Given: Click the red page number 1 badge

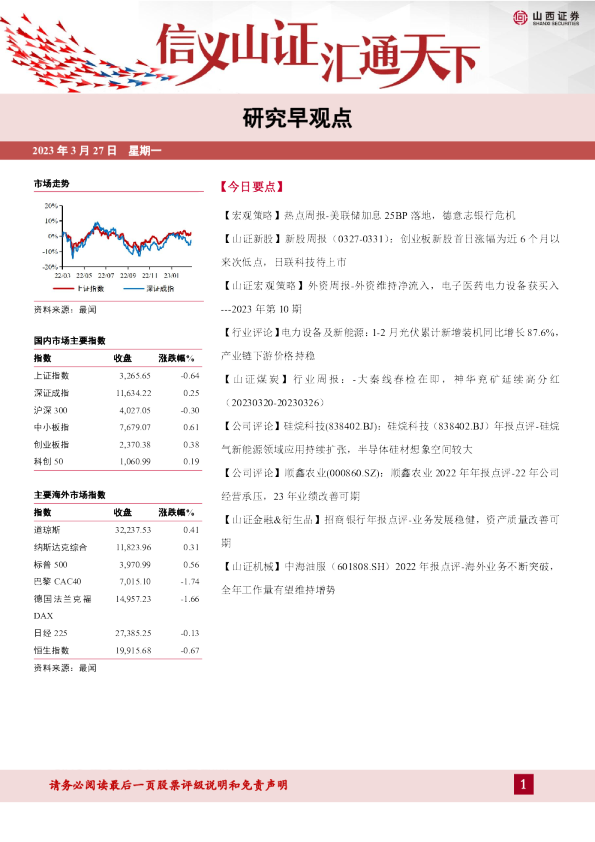Looking at the screenshot, I should [x=524, y=785].
